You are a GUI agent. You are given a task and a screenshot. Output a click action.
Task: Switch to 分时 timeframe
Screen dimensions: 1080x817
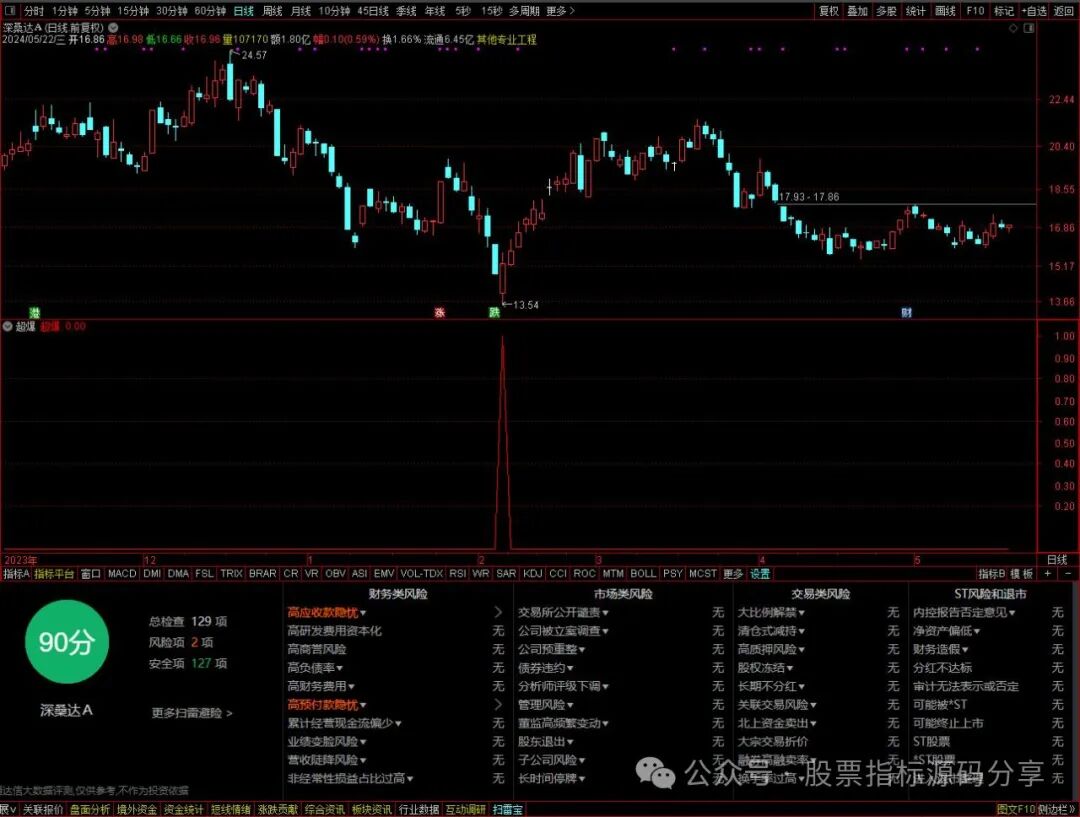(33, 10)
